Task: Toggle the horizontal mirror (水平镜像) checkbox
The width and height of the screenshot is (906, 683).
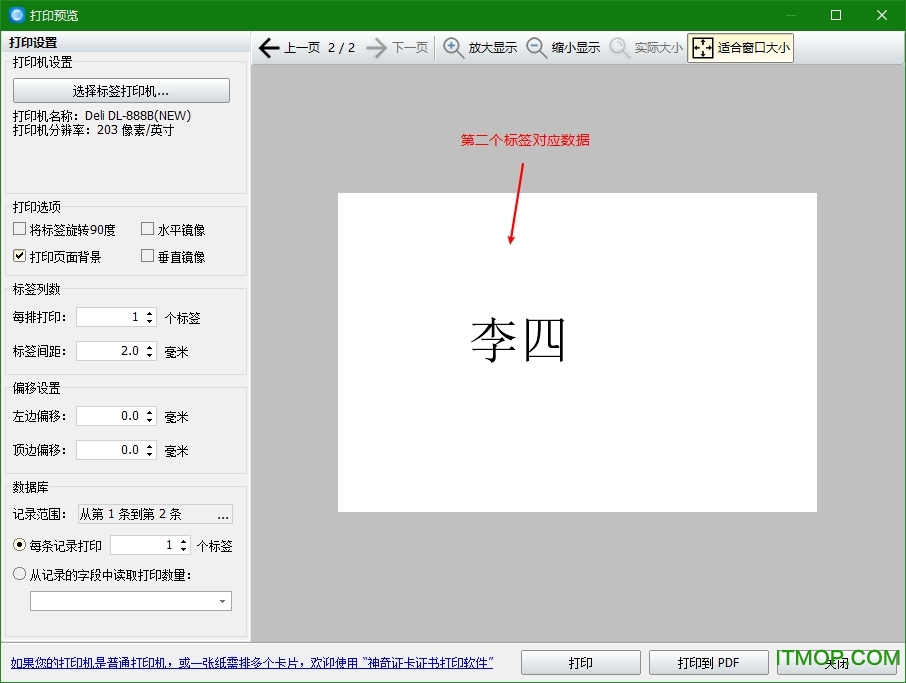Action: coord(148,230)
